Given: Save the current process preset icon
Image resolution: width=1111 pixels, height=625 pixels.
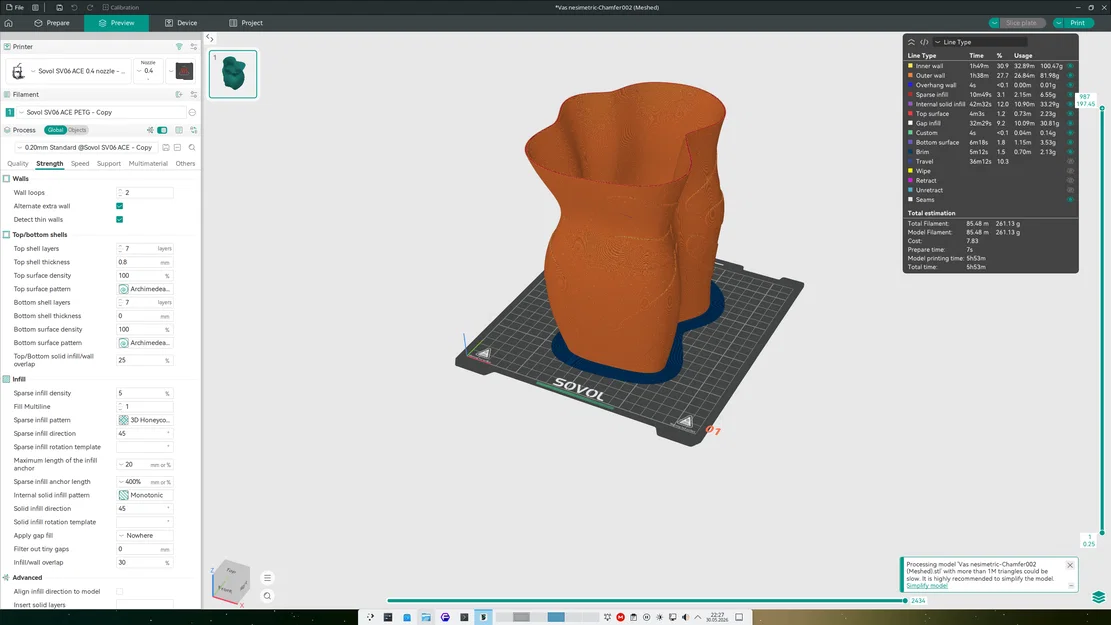Looking at the screenshot, I should point(166,147).
